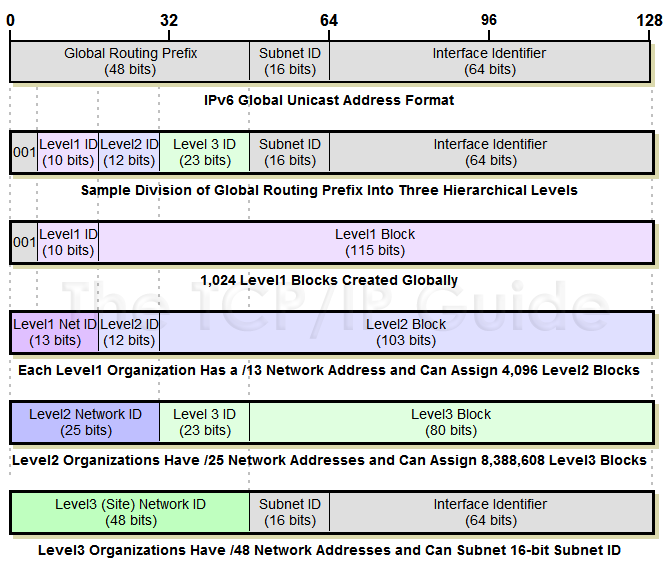Screen dimensions: 669x580
Task: Click the "IPv6 Global Unicast Address Format" caption
Action: click(x=329, y=100)
